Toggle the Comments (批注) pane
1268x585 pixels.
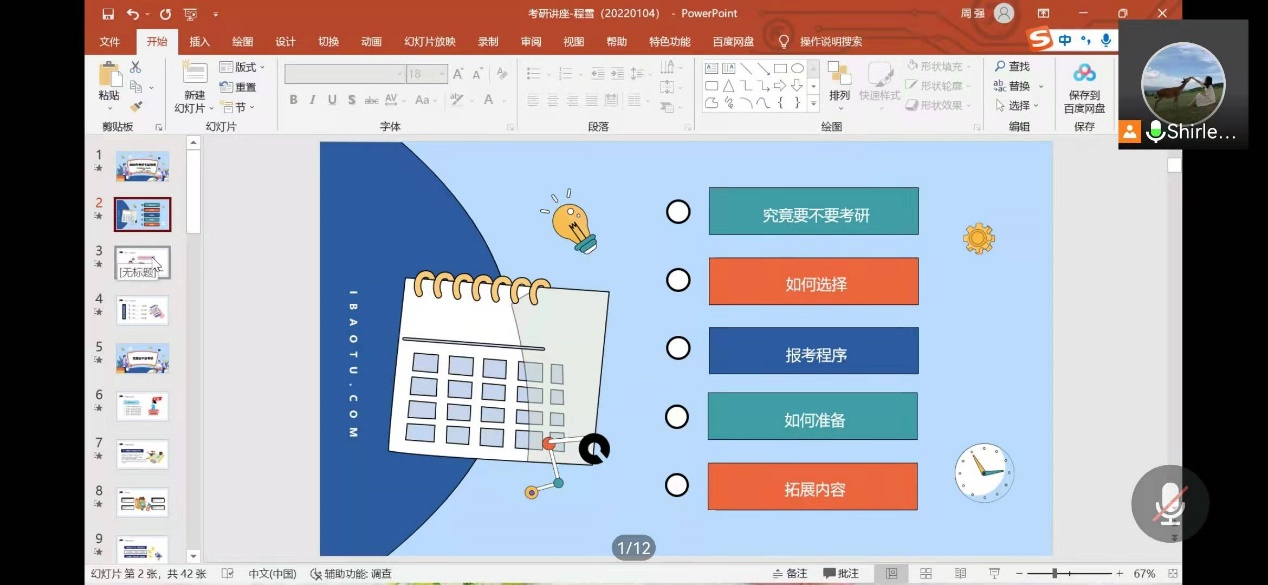tap(841, 574)
